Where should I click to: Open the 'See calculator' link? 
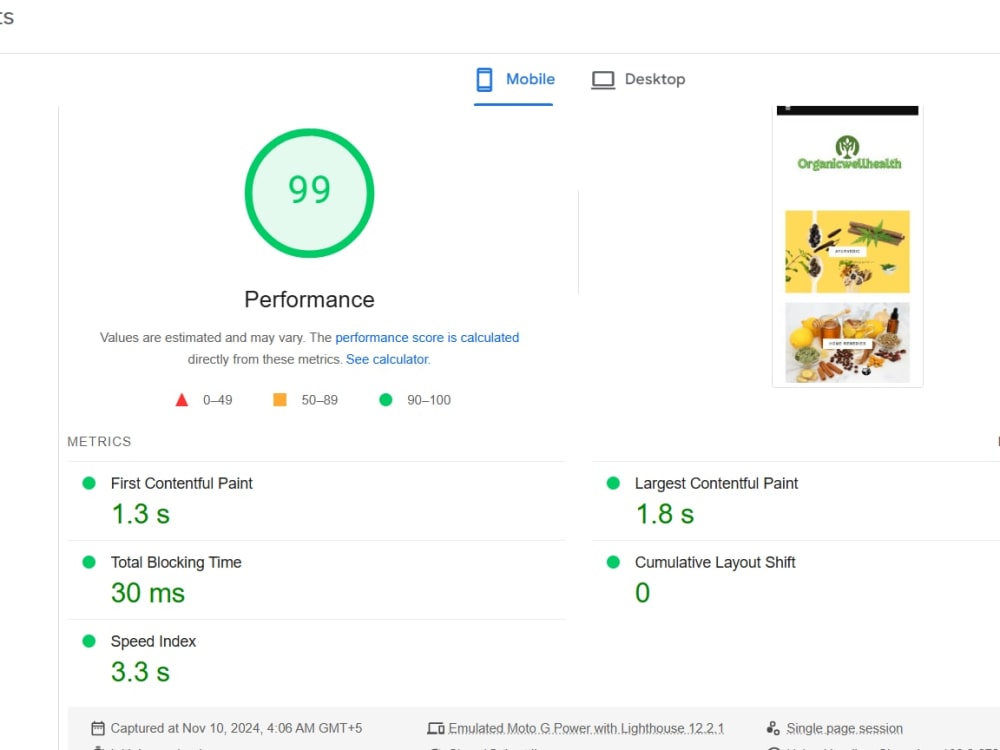coord(387,359)
